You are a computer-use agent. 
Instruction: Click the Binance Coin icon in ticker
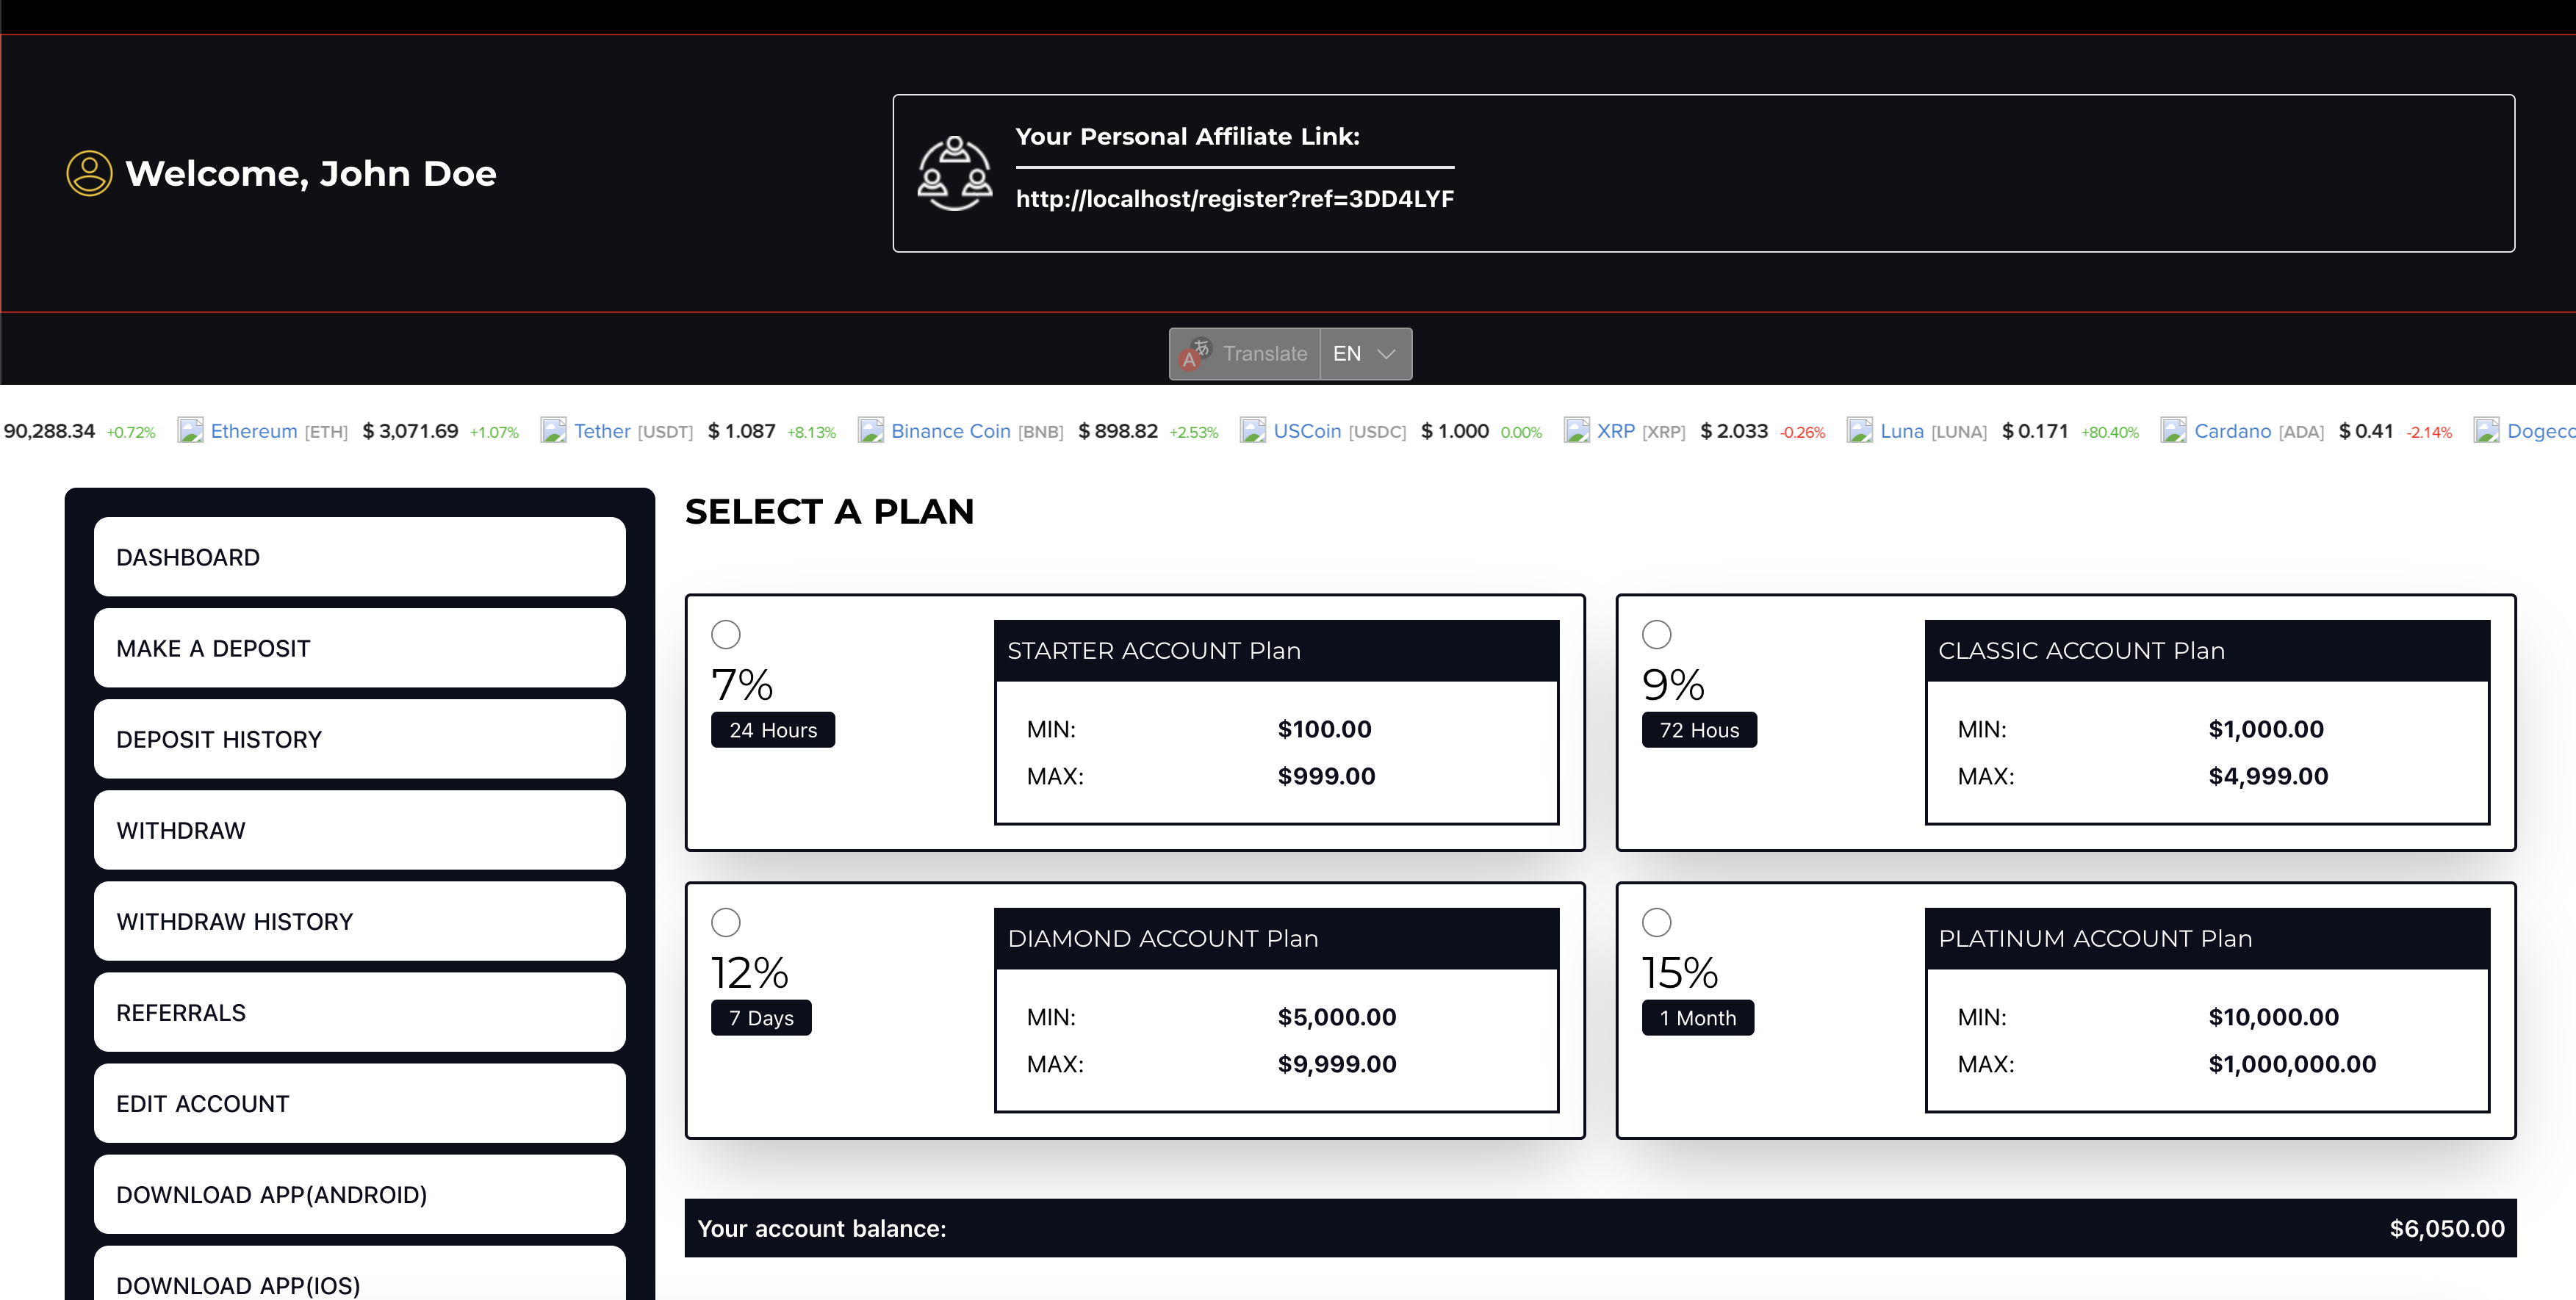click(x=870, y=431)
